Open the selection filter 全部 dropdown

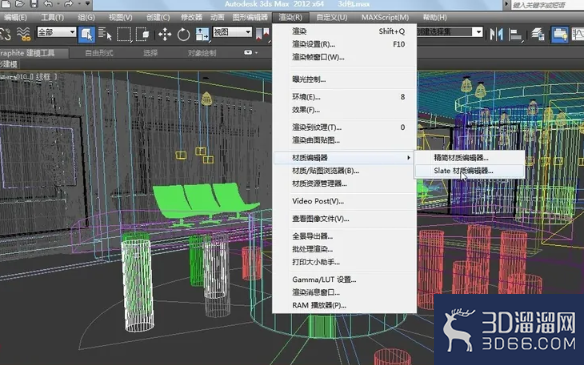tap(57, 32)
